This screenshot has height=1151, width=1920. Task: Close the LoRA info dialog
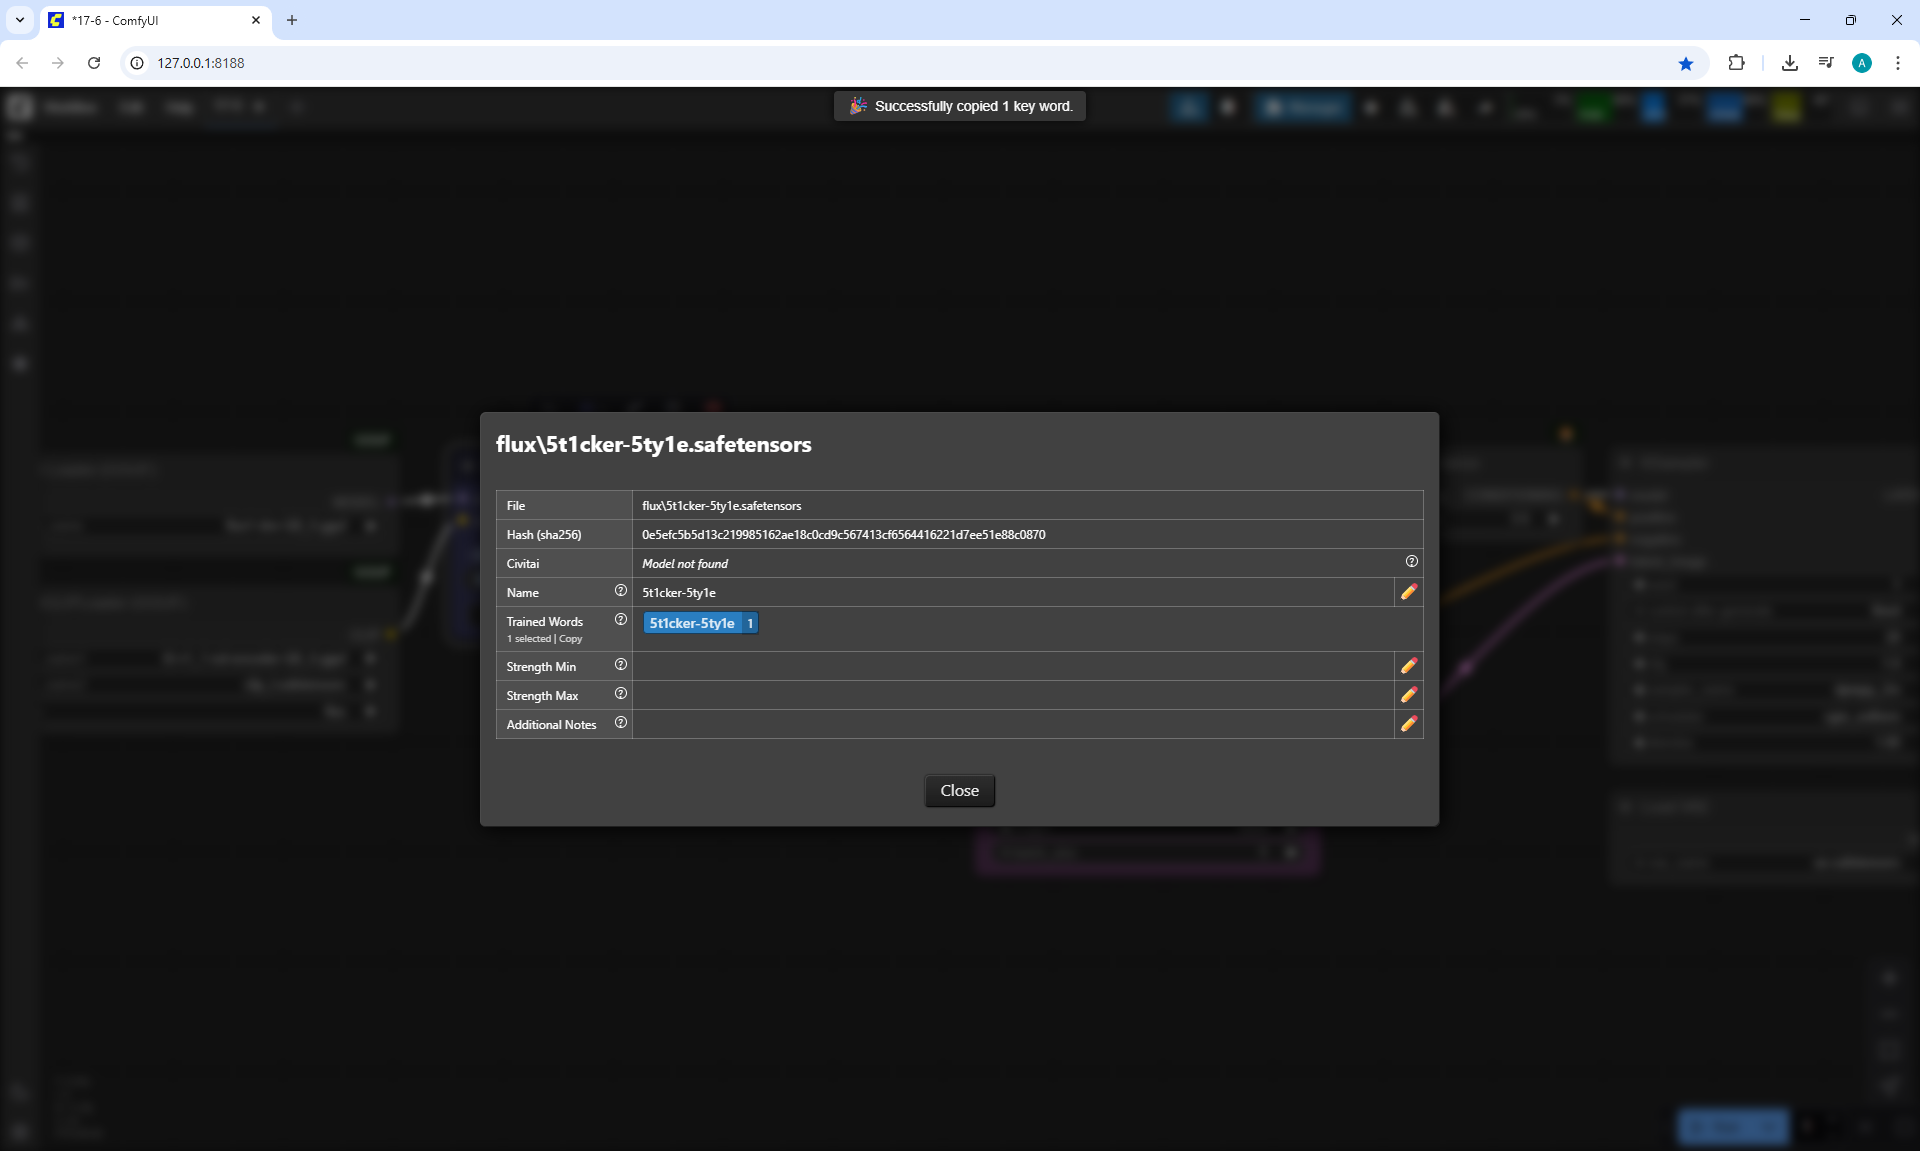tap(958, 790)
